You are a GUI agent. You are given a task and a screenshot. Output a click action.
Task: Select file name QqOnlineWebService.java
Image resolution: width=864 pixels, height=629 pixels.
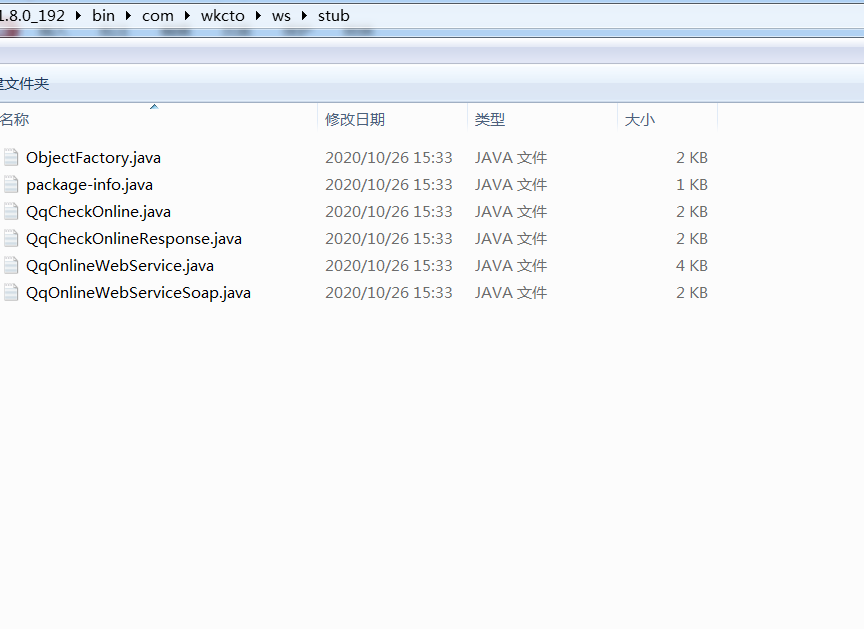[120, 265]
